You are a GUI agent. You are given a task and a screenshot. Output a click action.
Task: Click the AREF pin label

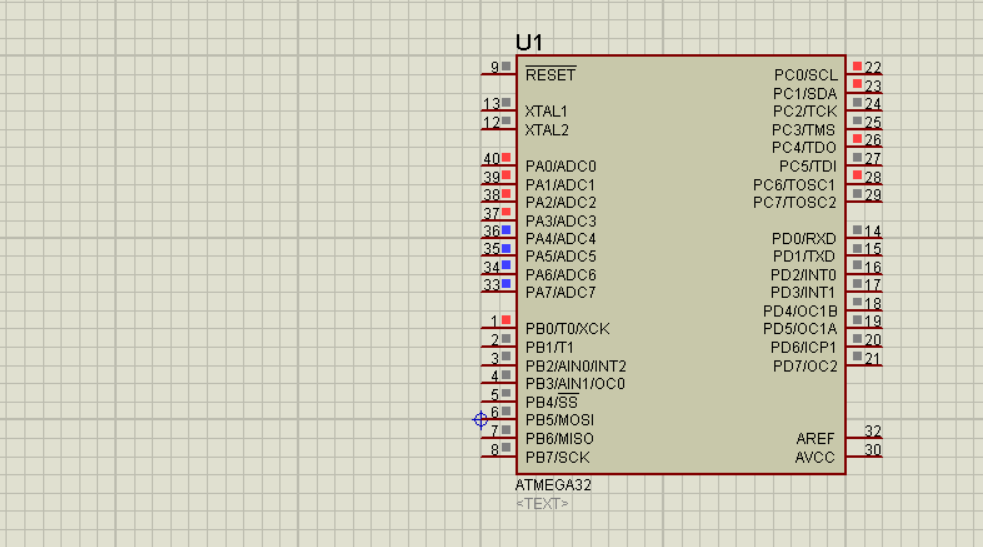(x=815, y=439)
